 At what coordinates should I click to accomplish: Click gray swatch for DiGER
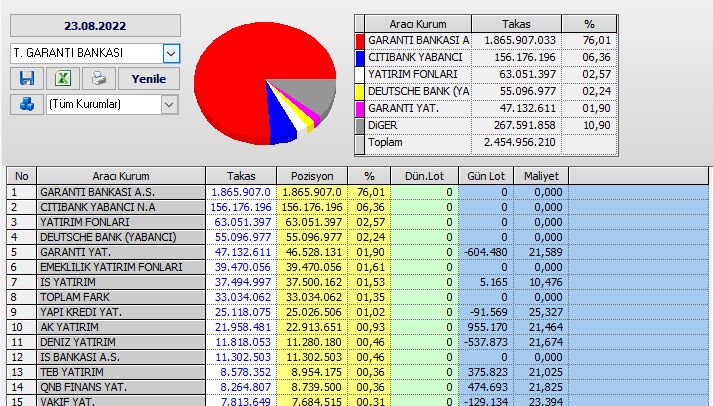click(x=360, y=125)
